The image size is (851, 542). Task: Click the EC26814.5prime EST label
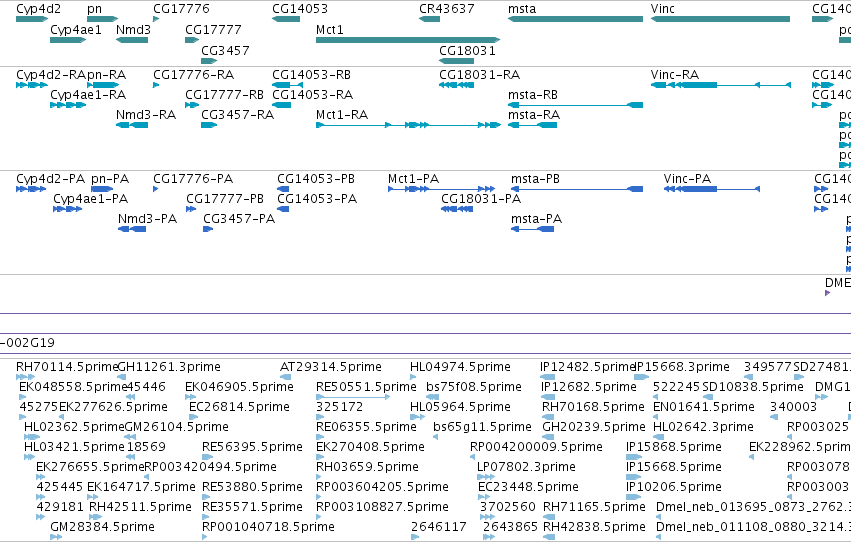239,407
